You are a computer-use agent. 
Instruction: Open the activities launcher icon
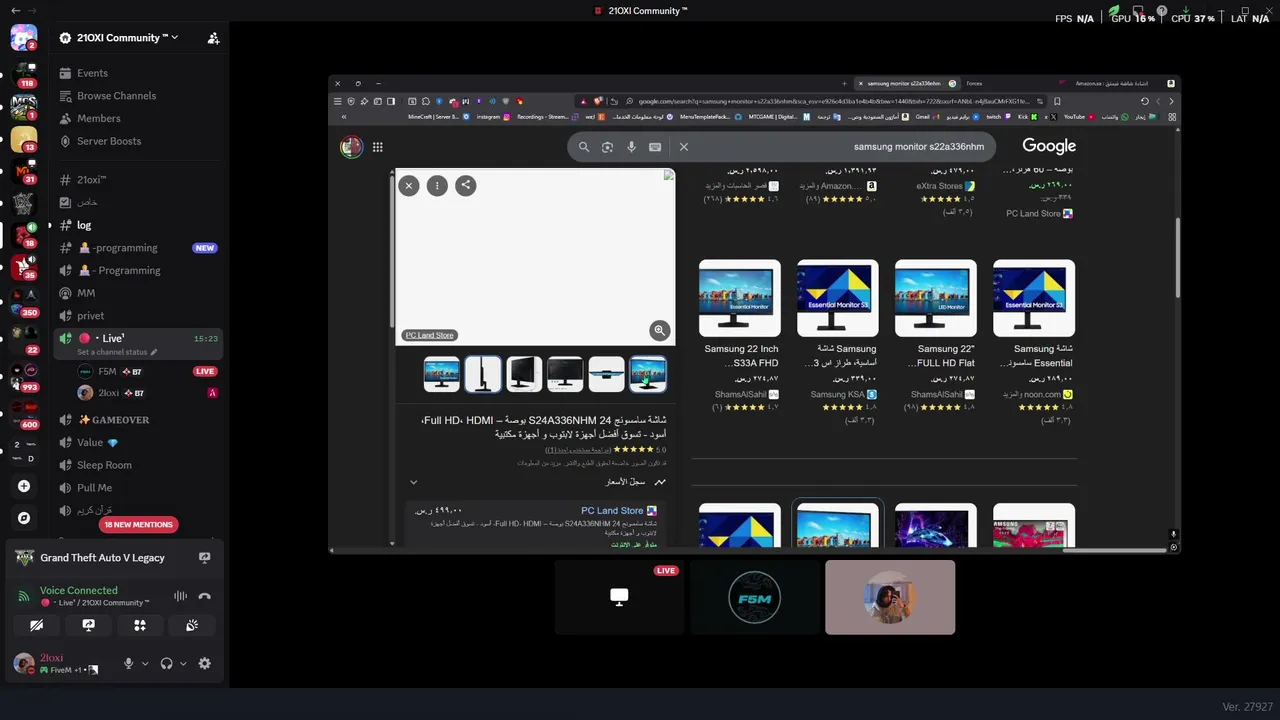140,625
